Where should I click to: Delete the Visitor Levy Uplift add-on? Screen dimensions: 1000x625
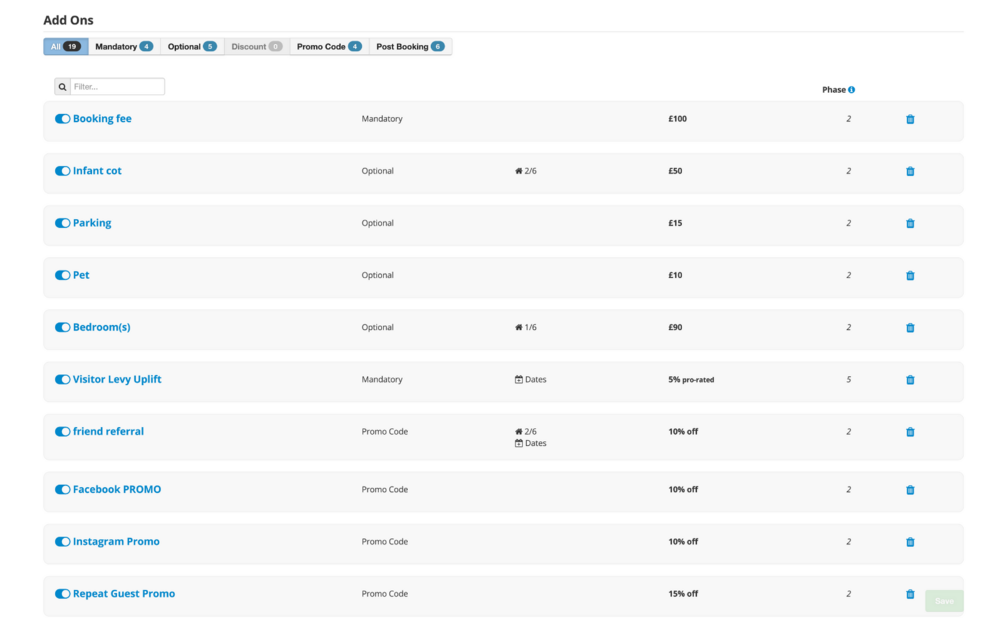click(x=910, y=380)
